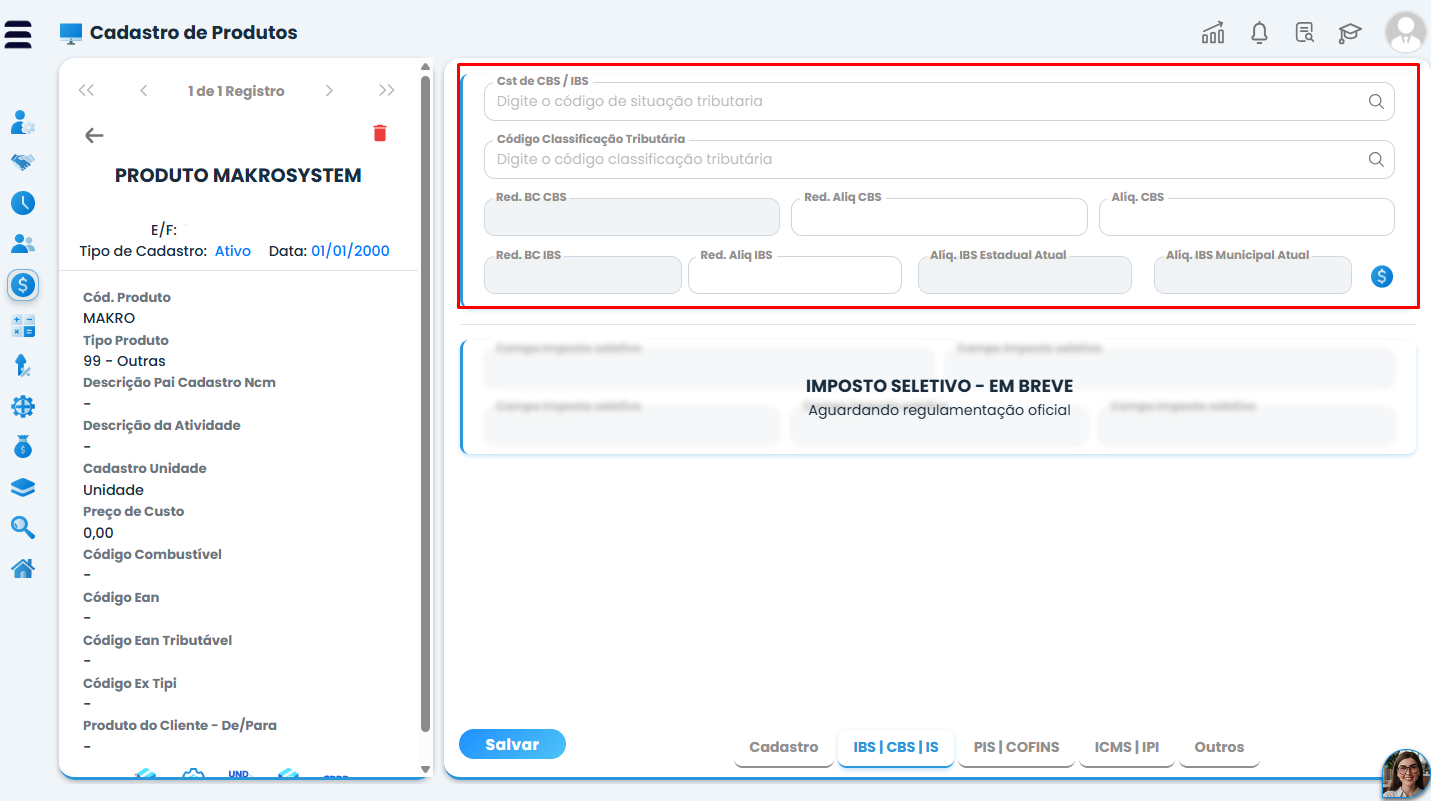Open the assistant avatar chat
Viewport: 1431px width, 801px height.
[1406, 774]
